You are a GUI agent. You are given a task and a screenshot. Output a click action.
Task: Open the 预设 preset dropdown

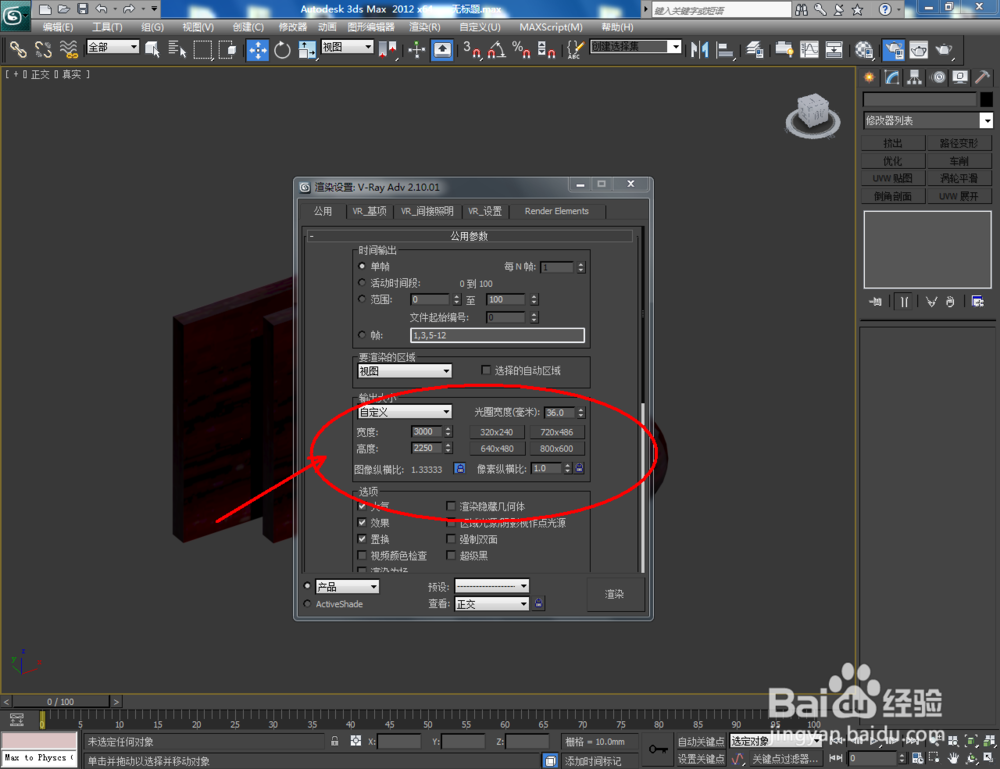point(492,586)
